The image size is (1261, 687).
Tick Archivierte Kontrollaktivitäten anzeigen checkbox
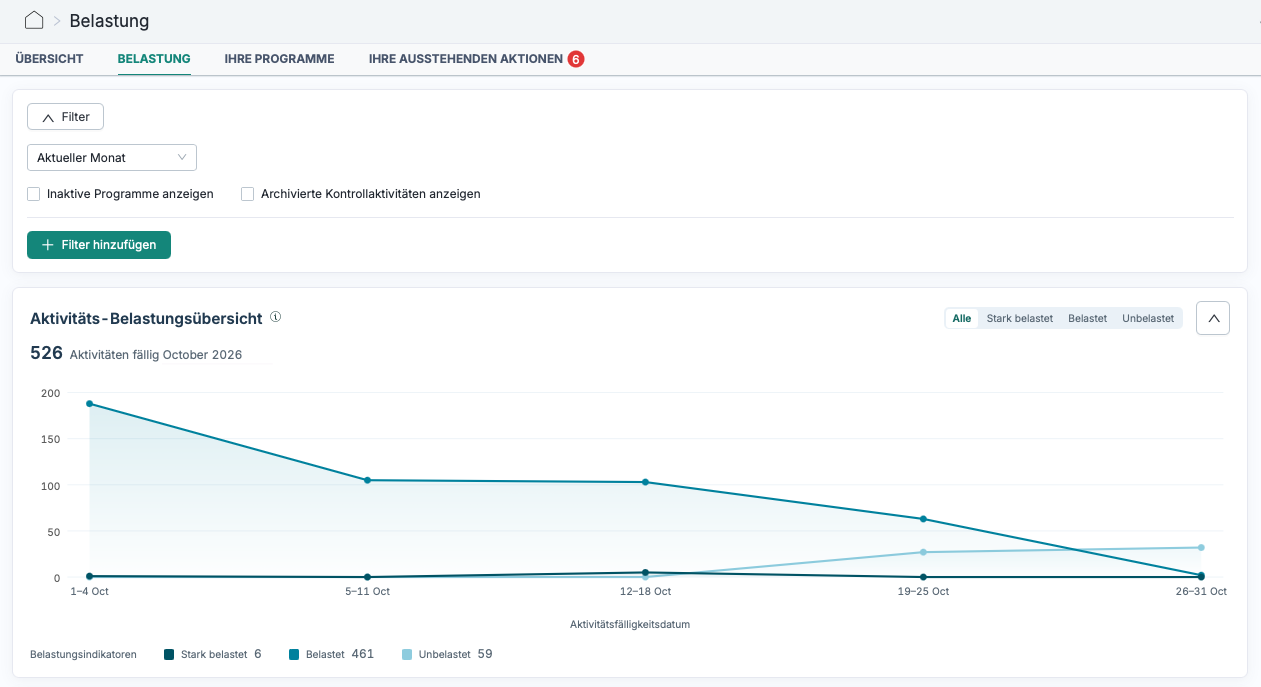[248, 194]
